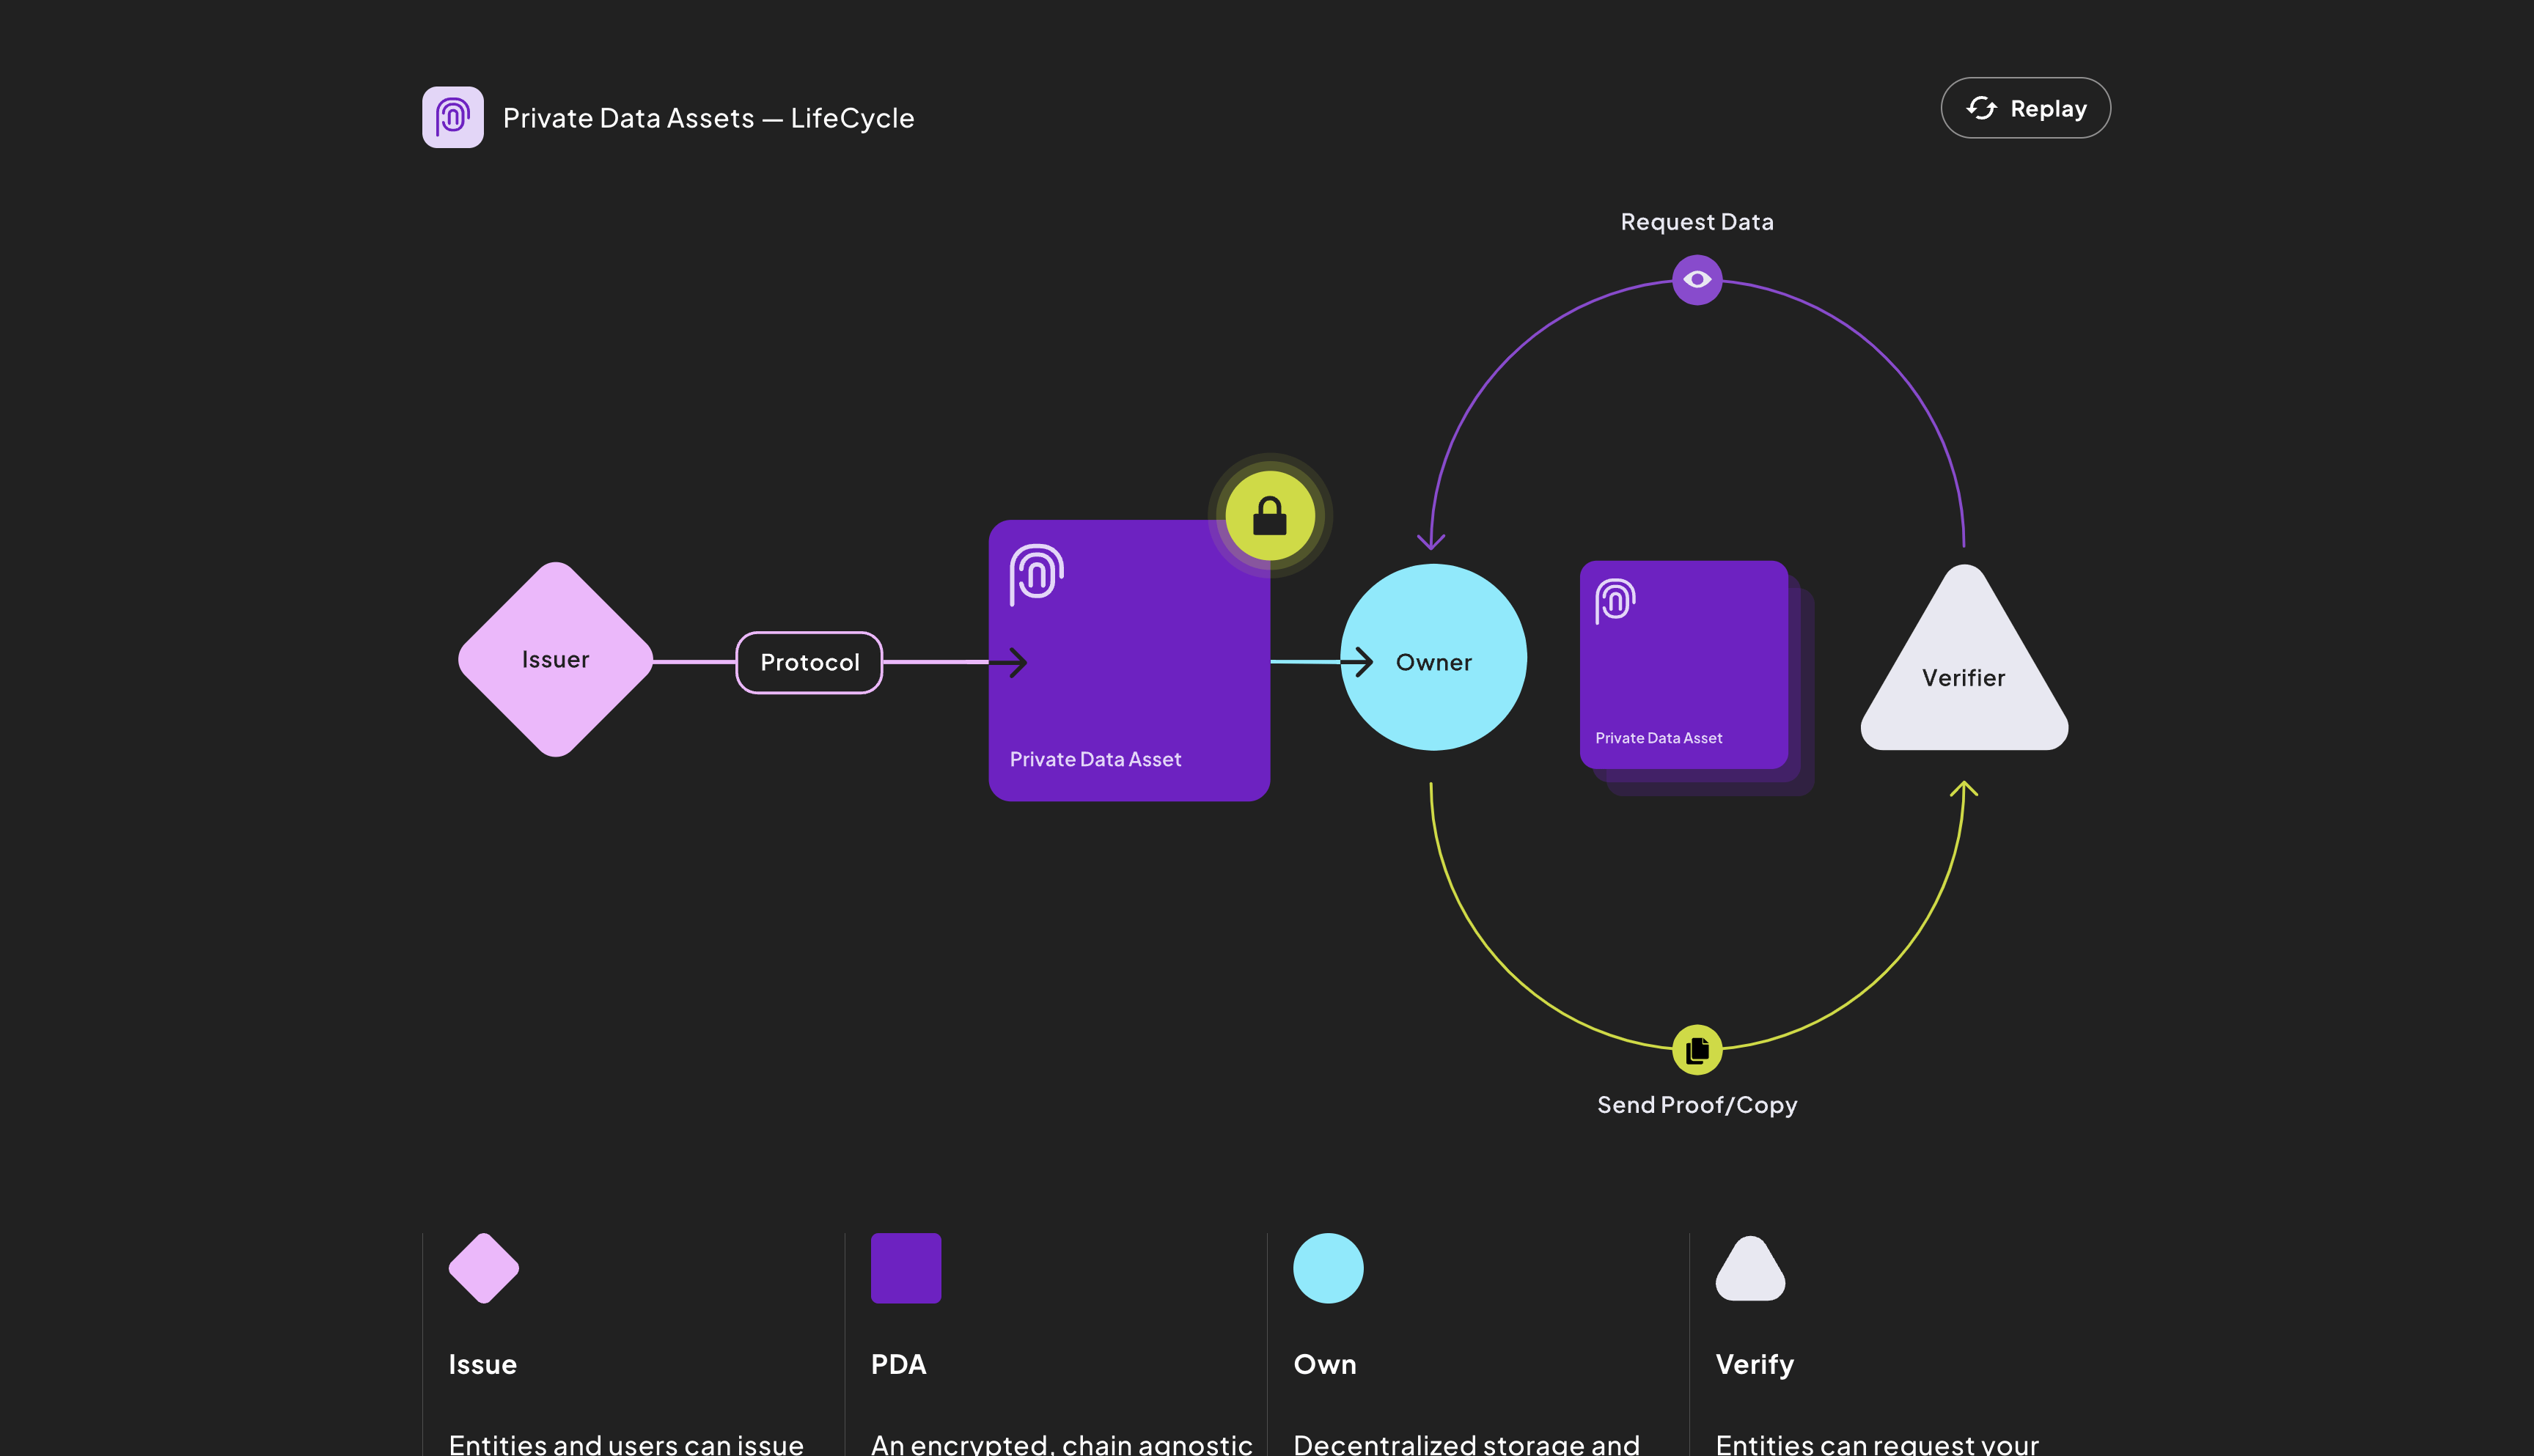Click the stacked small Private Data Asset card
The width and height of the screenshot is (2534, 1456).
tap(1683, 665)
